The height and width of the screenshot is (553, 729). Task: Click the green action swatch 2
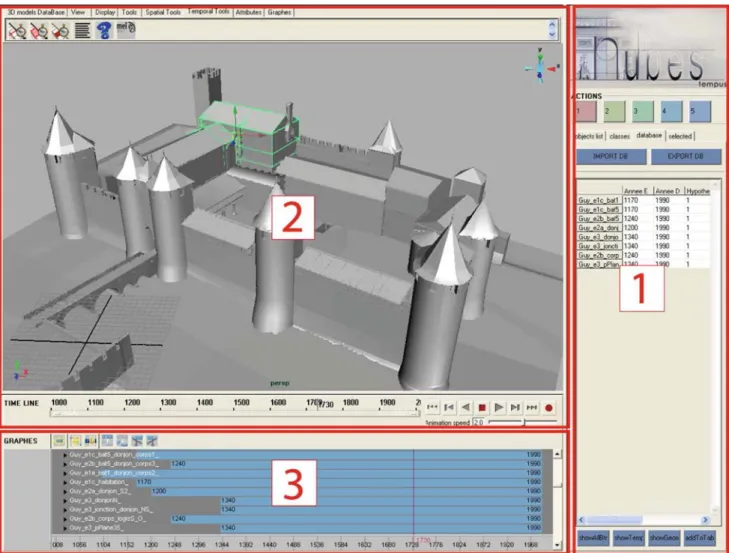(x=614, y=112)
